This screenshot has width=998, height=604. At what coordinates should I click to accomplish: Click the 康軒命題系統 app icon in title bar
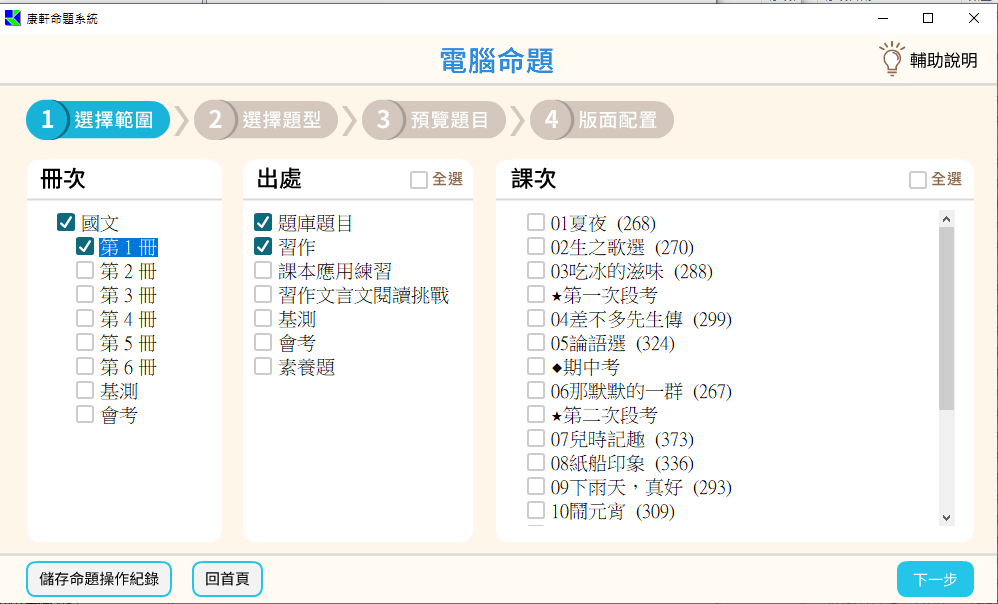12,18
